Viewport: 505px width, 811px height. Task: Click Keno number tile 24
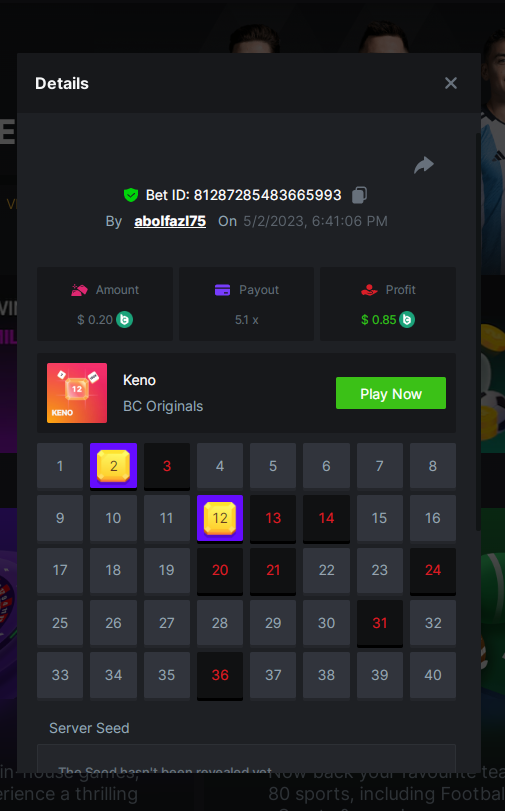(x=433, y=570)
